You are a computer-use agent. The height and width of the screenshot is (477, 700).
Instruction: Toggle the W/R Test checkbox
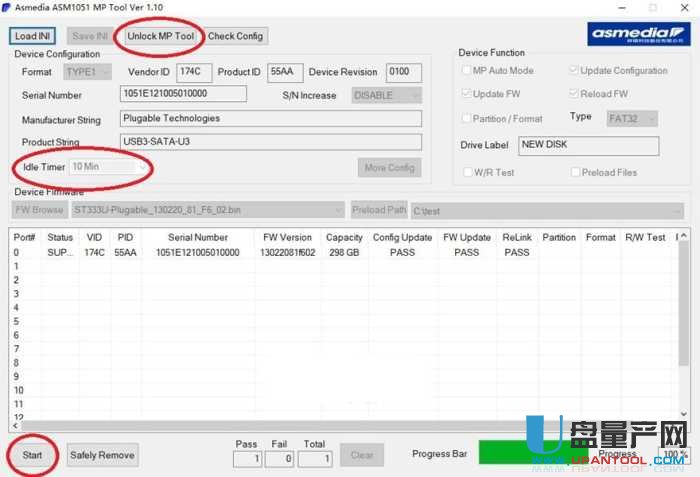coord(467,172)
